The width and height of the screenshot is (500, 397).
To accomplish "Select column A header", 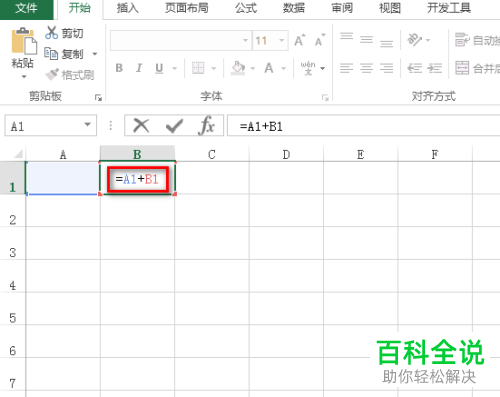I will click(x=63, y=154).
